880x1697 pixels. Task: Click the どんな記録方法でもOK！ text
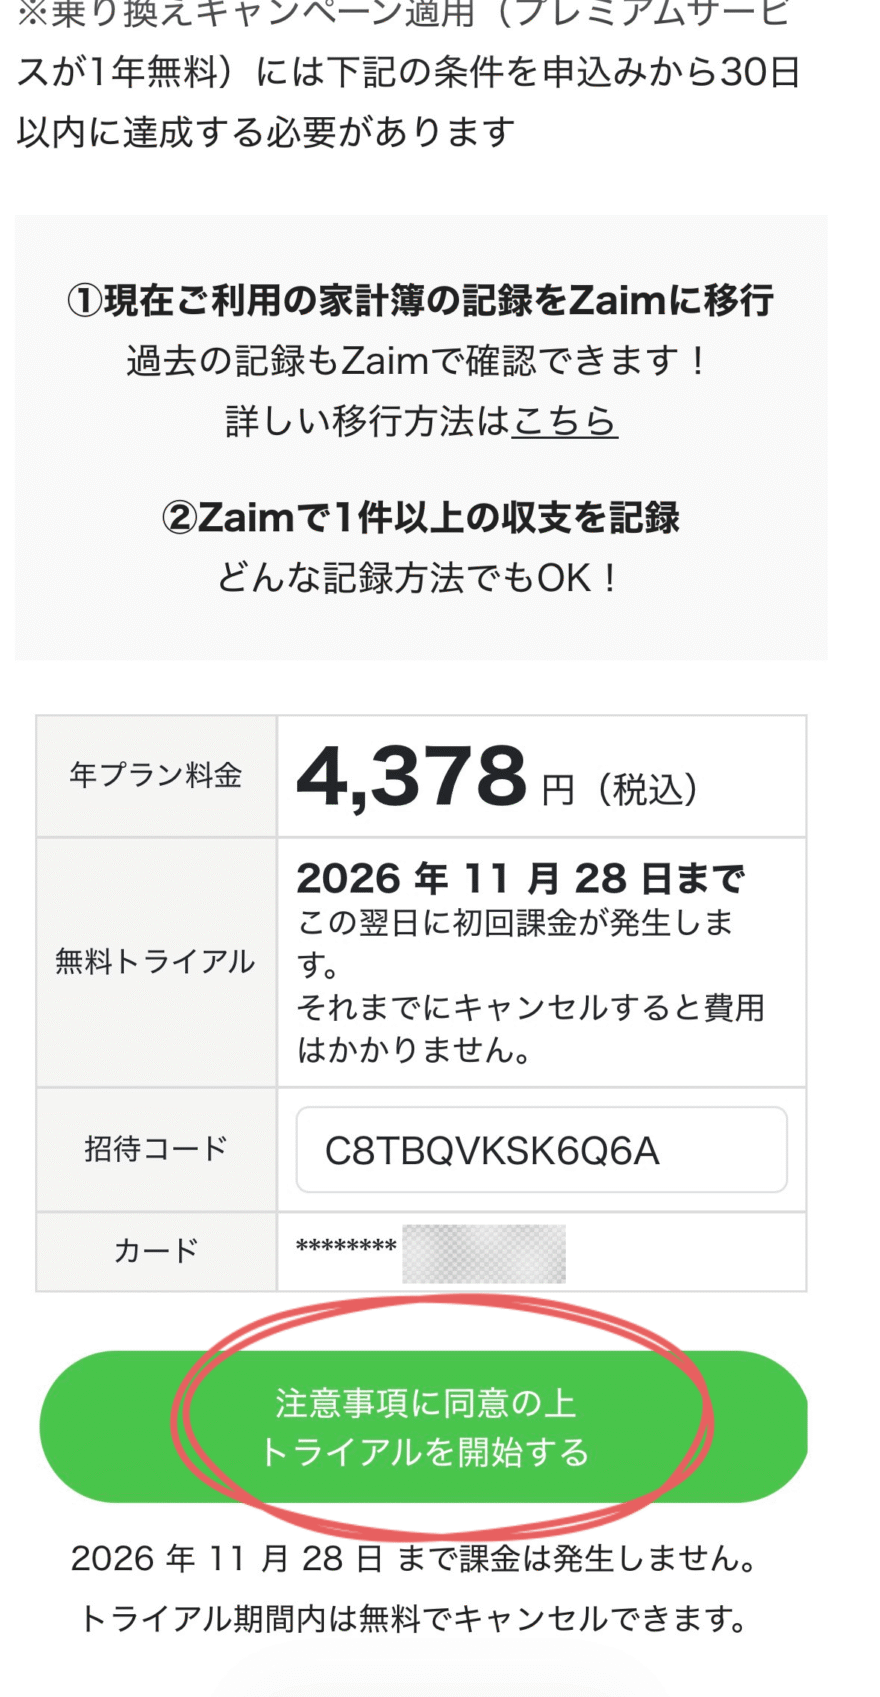click(420, 578)
